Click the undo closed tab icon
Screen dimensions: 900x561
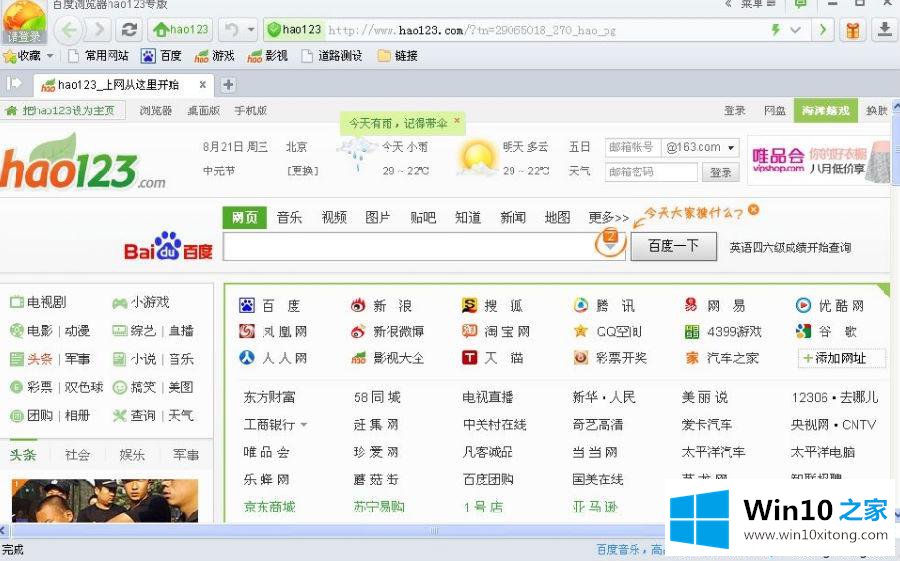tap(232, 30)
